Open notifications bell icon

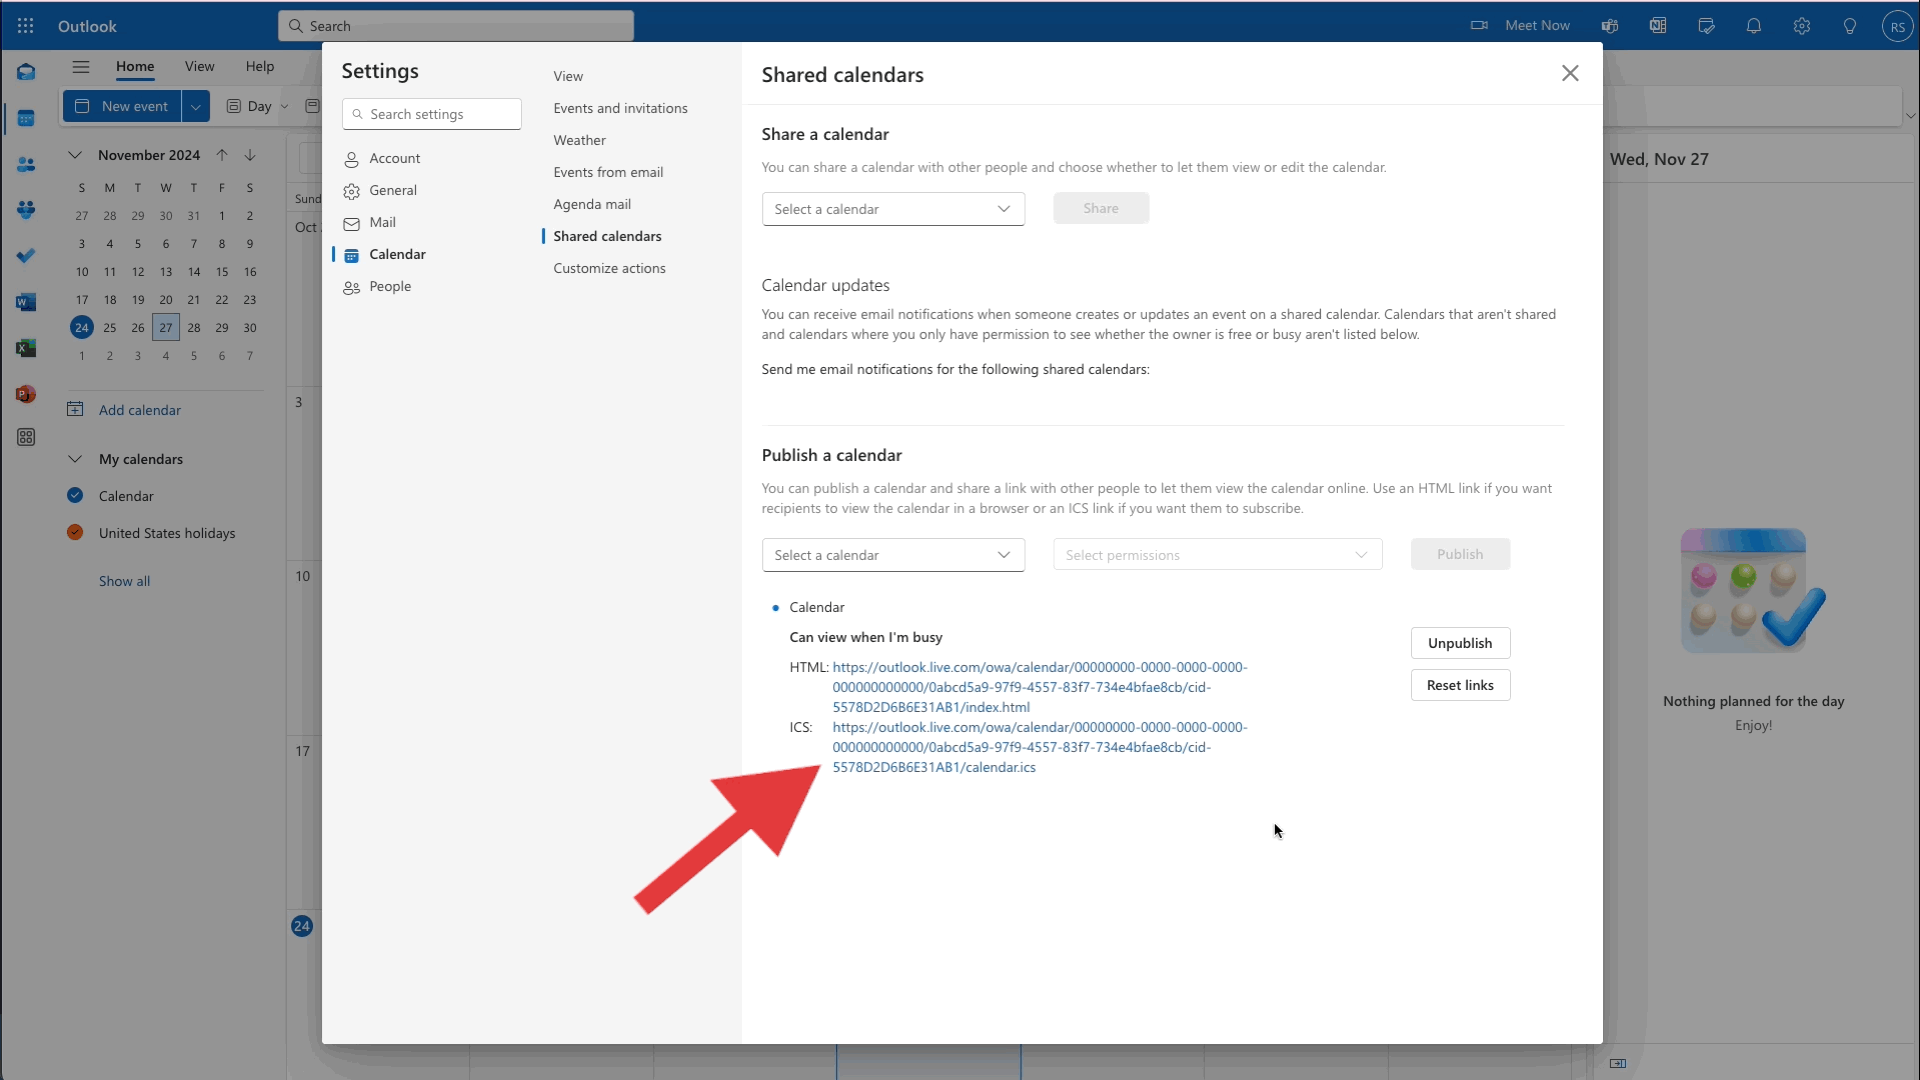[x=1754, y=26]
